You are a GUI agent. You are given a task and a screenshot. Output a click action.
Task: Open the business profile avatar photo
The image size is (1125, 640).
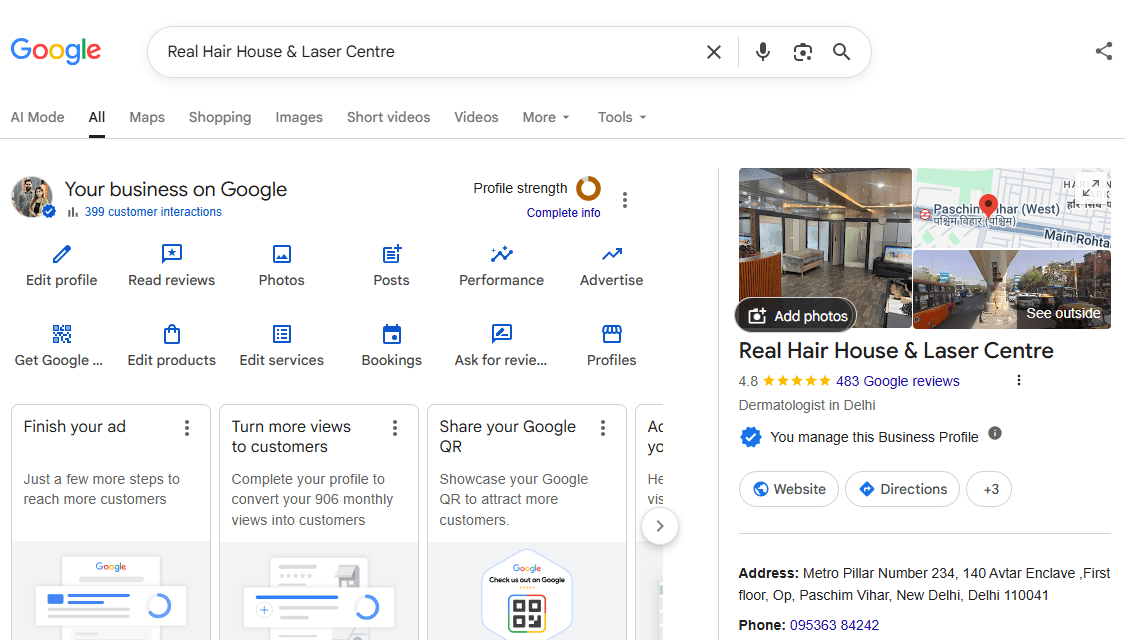(x=32, y=197)
